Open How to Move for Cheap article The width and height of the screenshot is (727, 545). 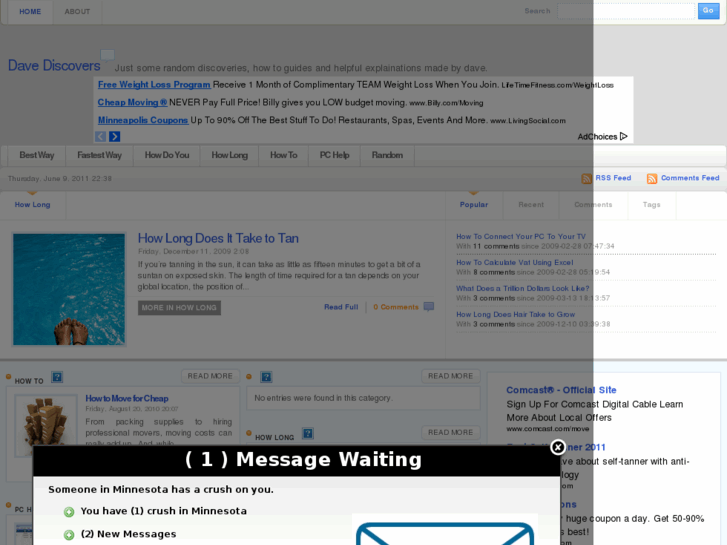pyautogui.click(x=127, y=398)
